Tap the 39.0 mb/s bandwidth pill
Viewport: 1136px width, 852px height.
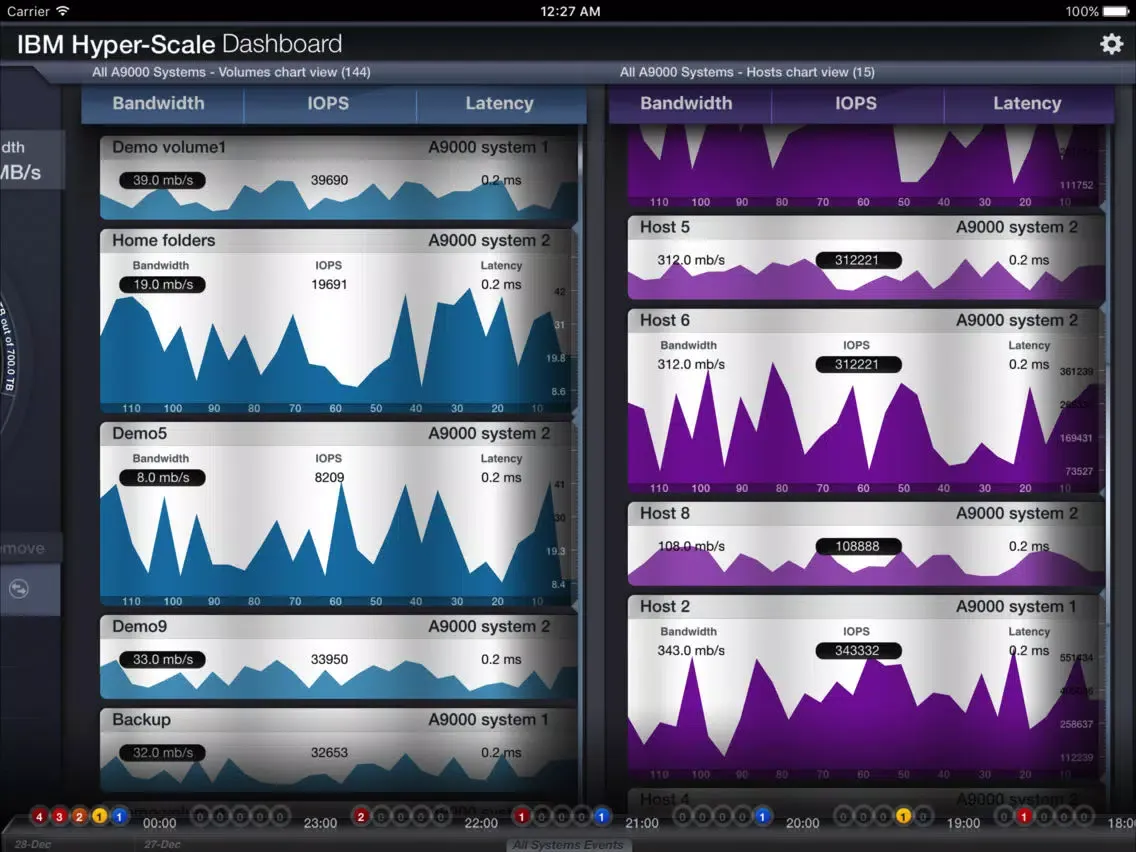(162, 180)
